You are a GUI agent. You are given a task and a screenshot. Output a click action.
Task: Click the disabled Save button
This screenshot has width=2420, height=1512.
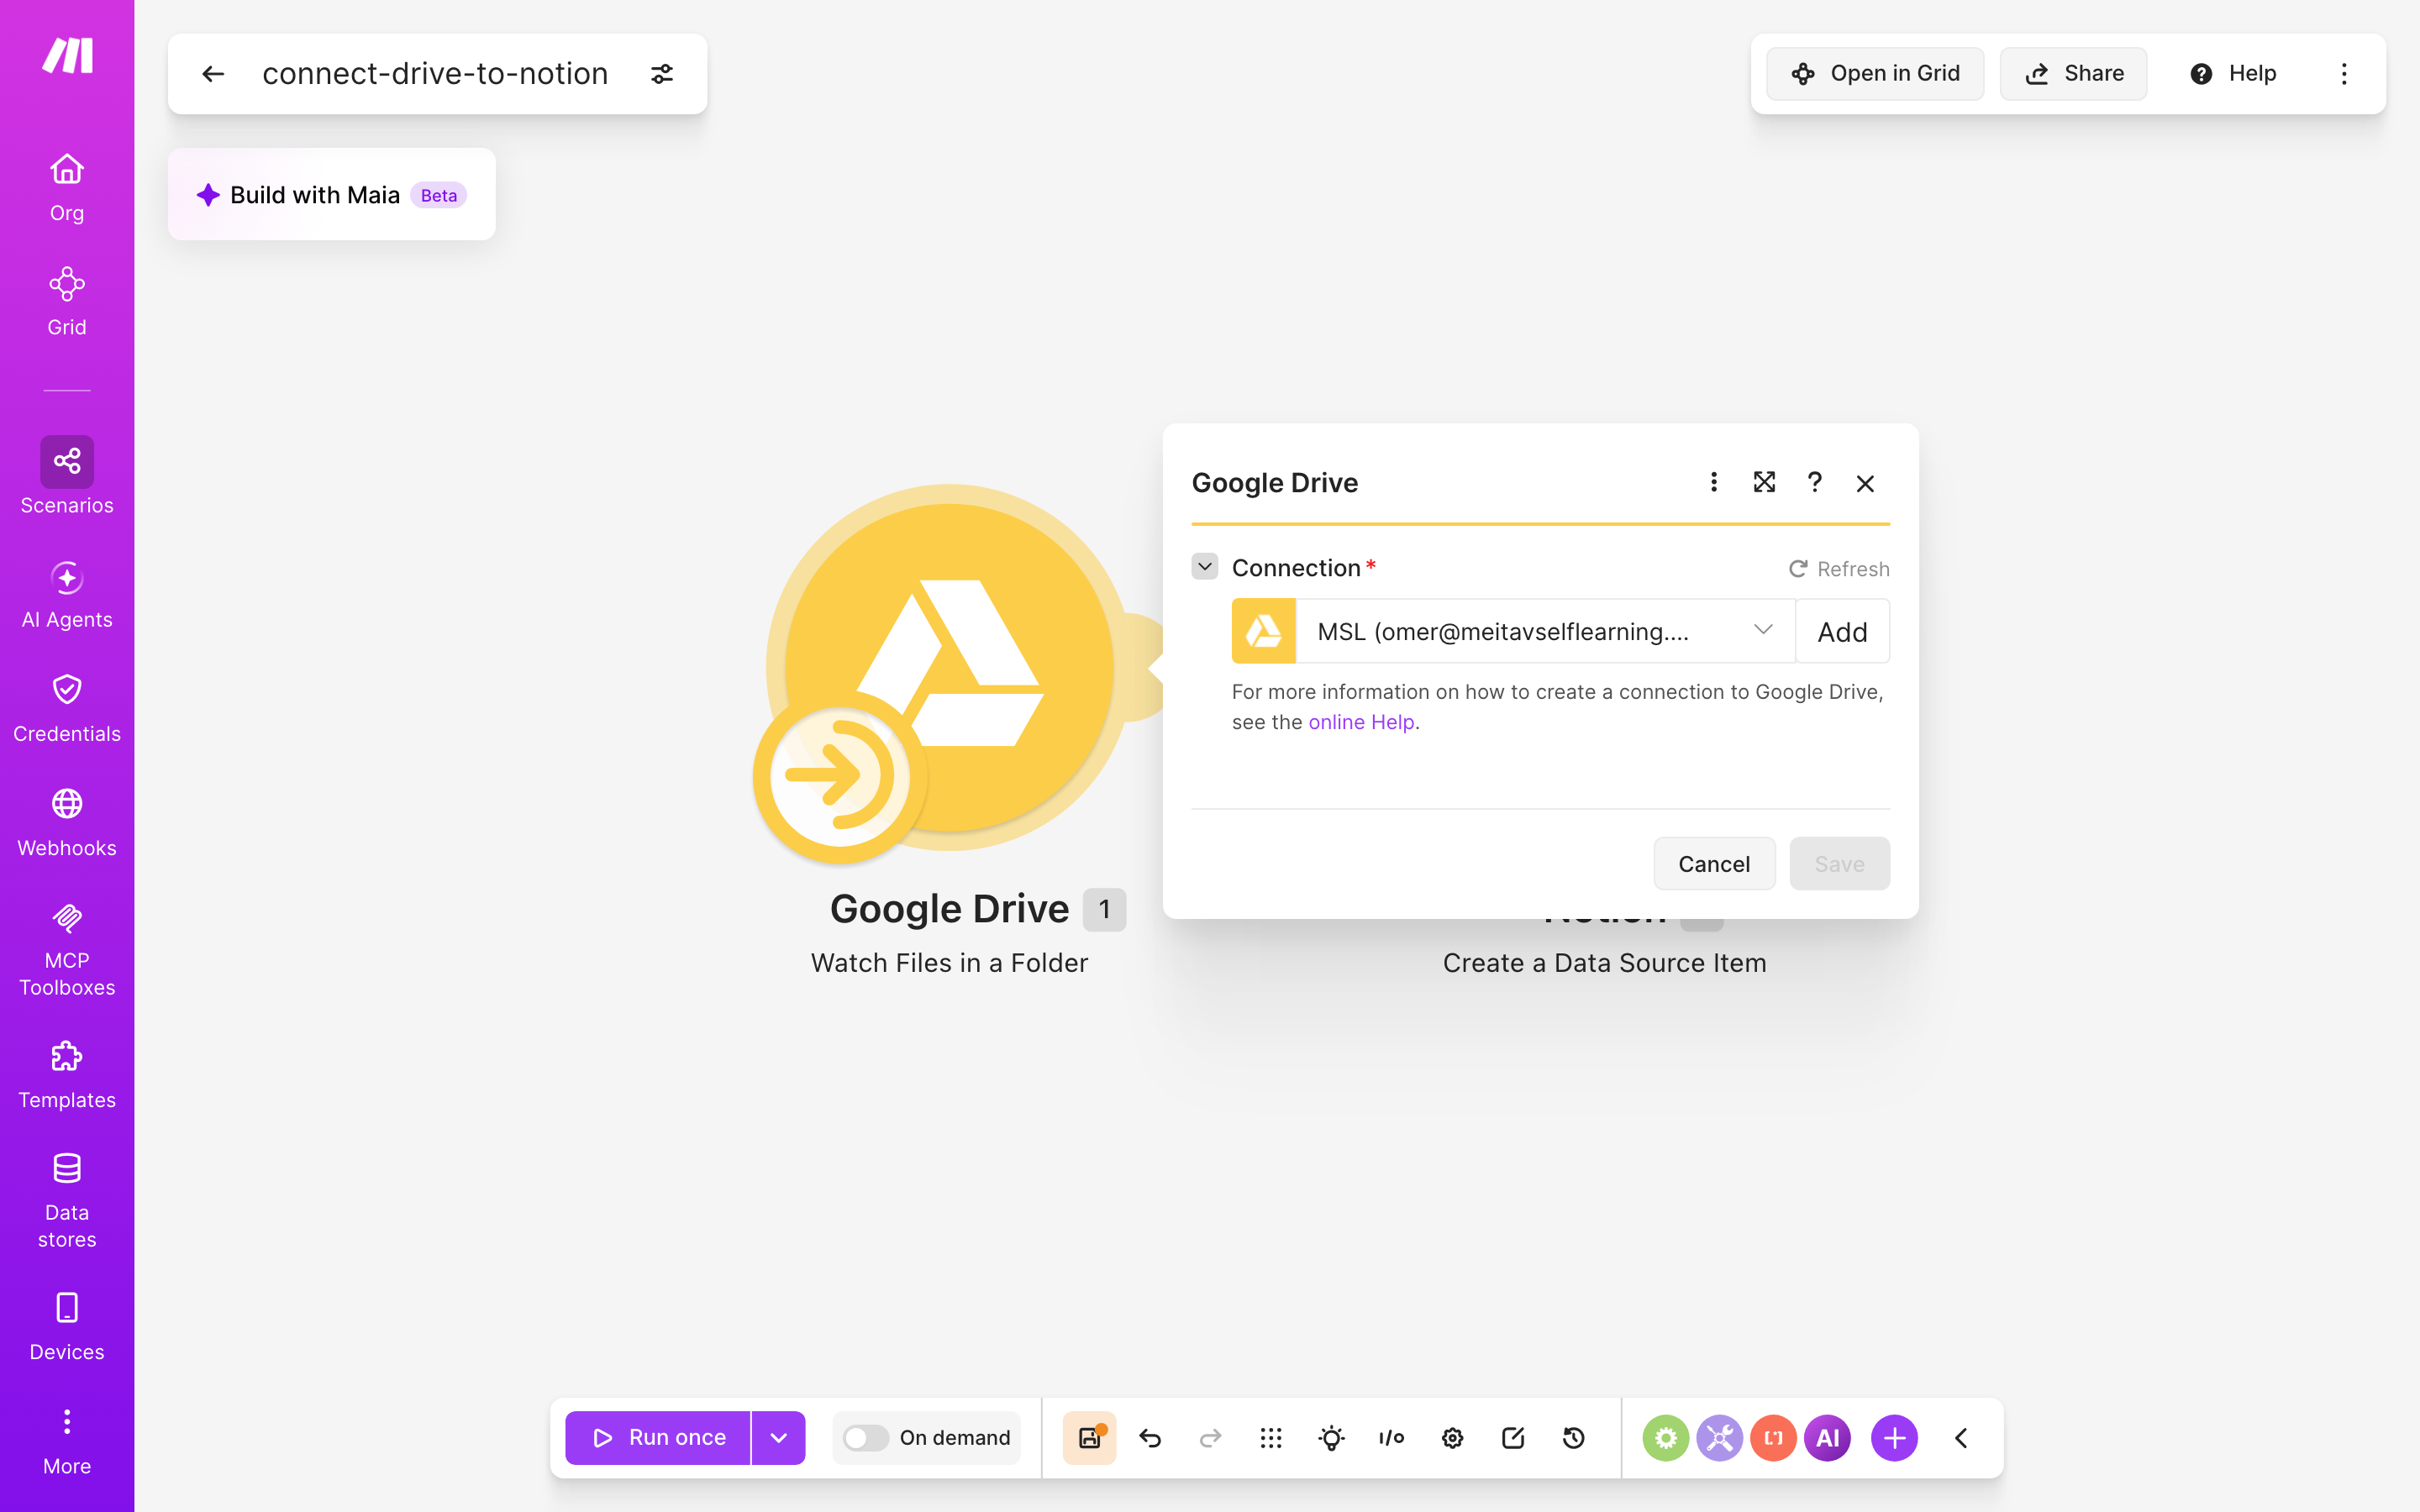(1839, 863)
